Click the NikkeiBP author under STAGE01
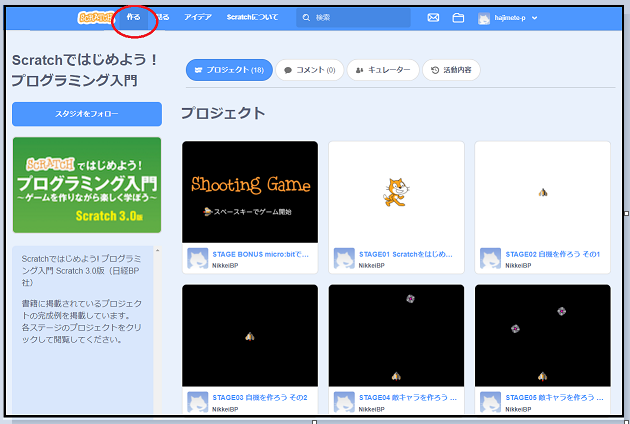 372,266
